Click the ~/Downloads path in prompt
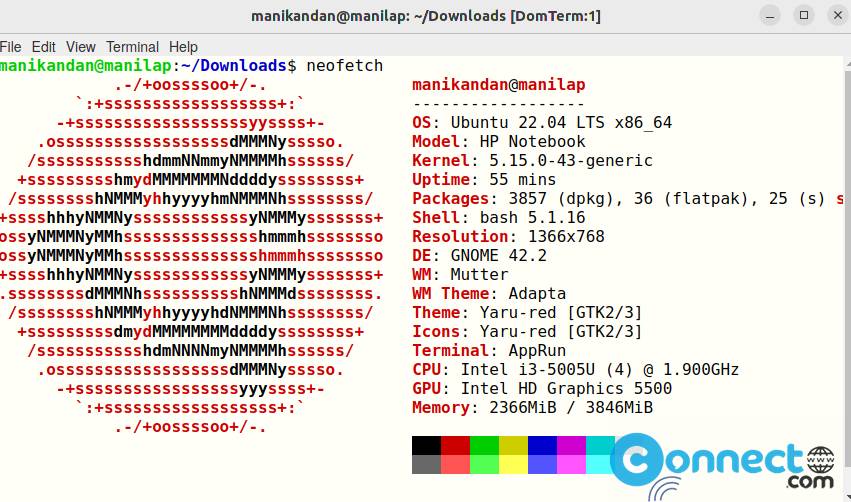851x502 pixels. point(234,66)
